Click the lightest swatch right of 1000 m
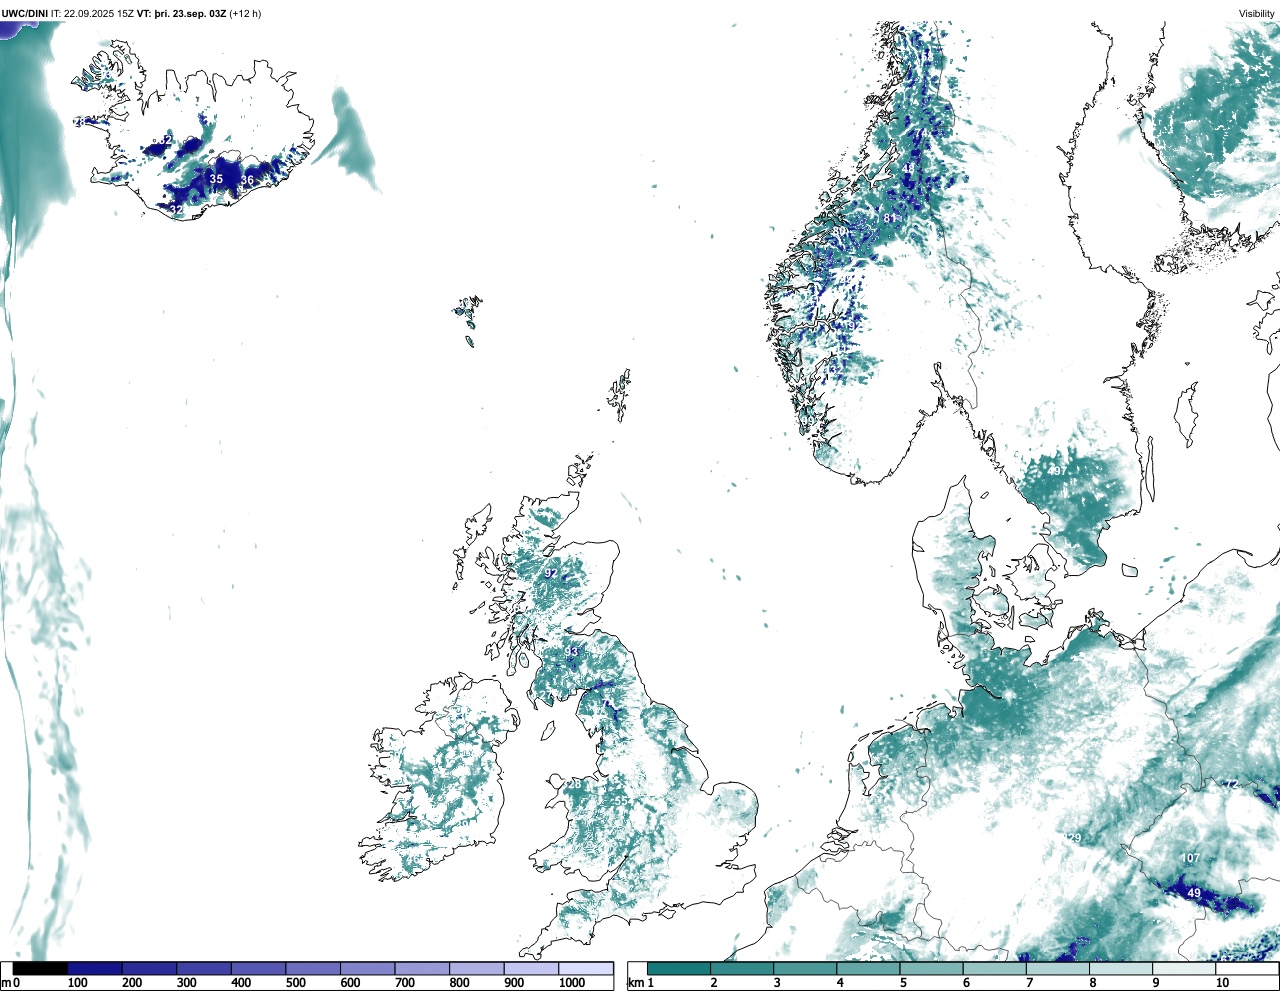Screen dimensions: 1280x991 [x=586, y=969]
